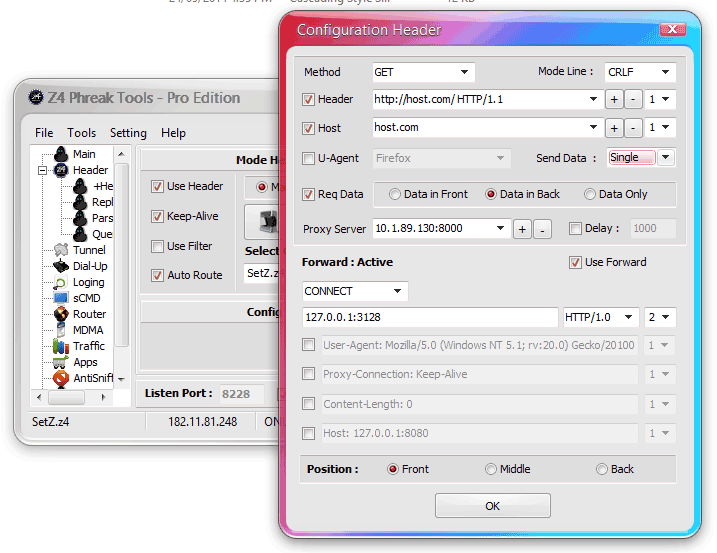Image resolution: width=717 pixels, height=553 pixels.
Task: Toggle the Keep-Alive checkbox in main window
Action: 157,216
